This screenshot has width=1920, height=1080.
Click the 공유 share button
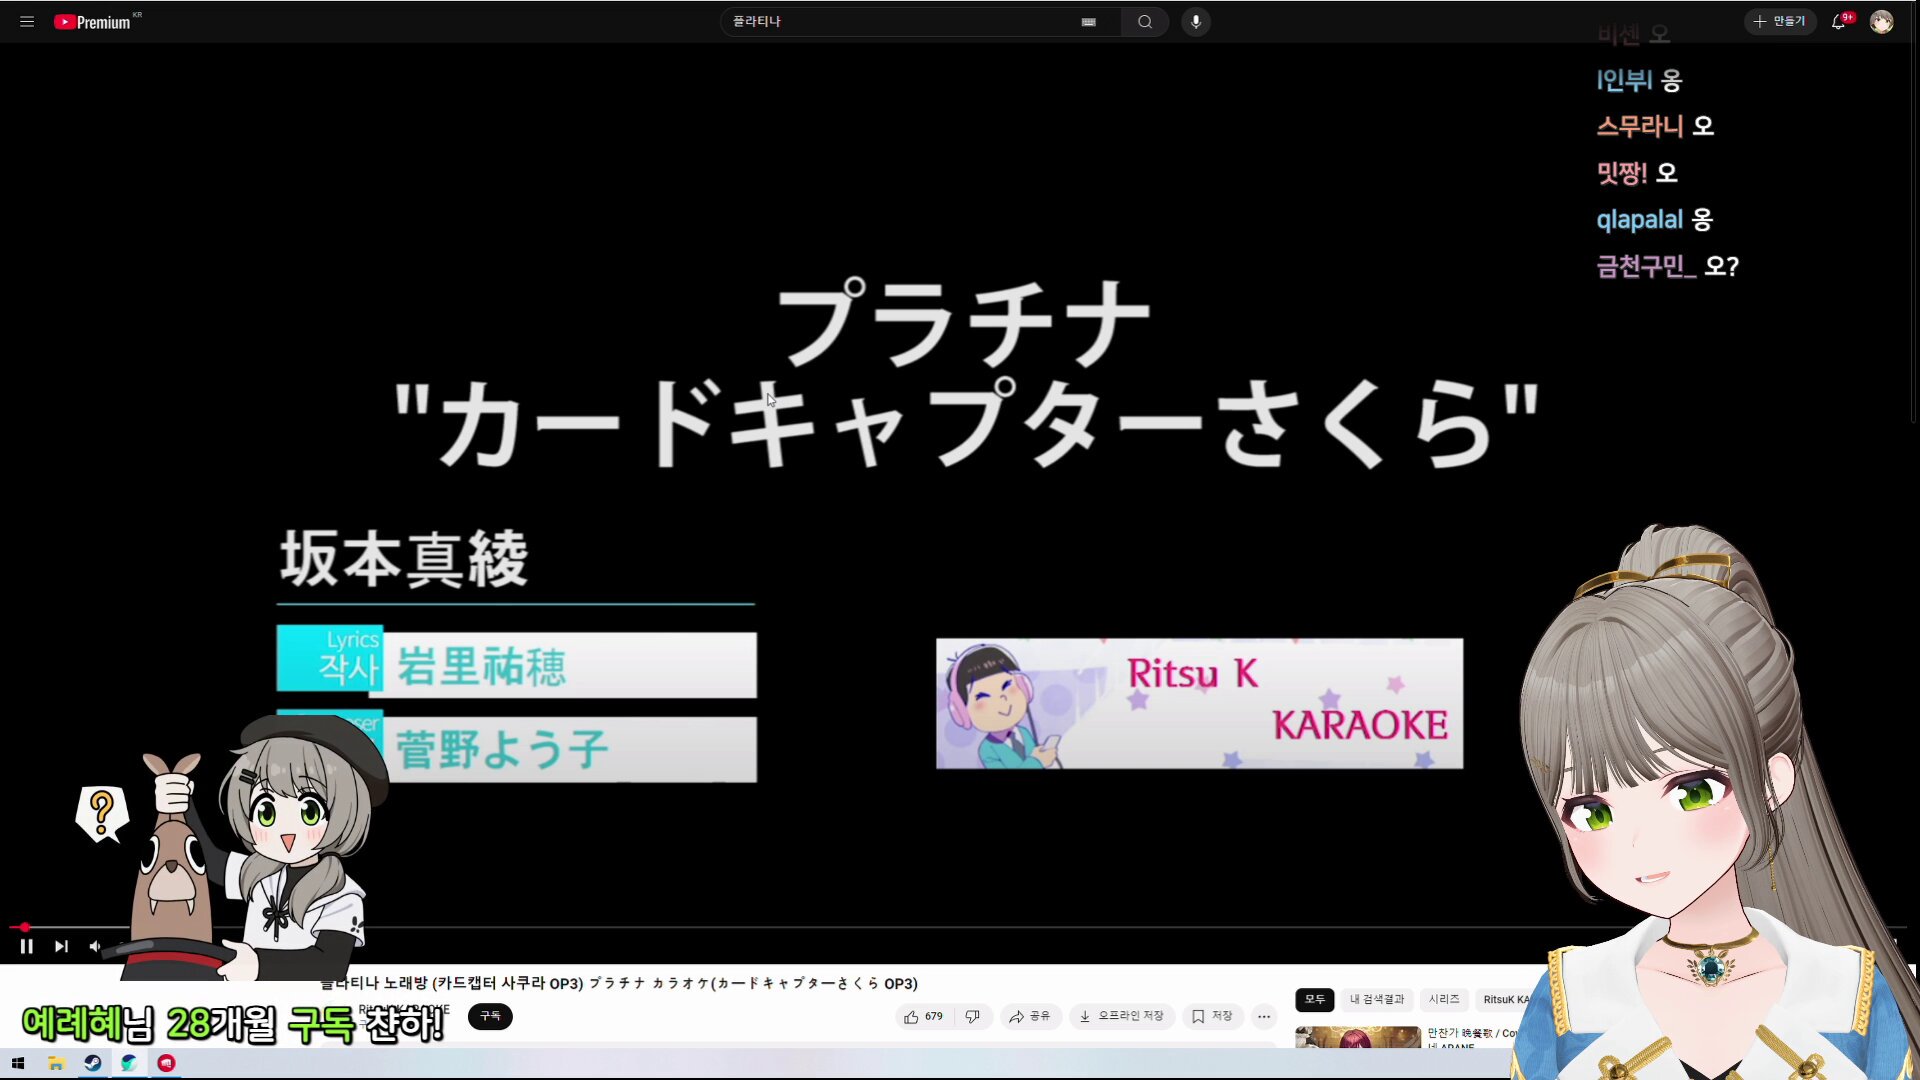[1029, 1016]
